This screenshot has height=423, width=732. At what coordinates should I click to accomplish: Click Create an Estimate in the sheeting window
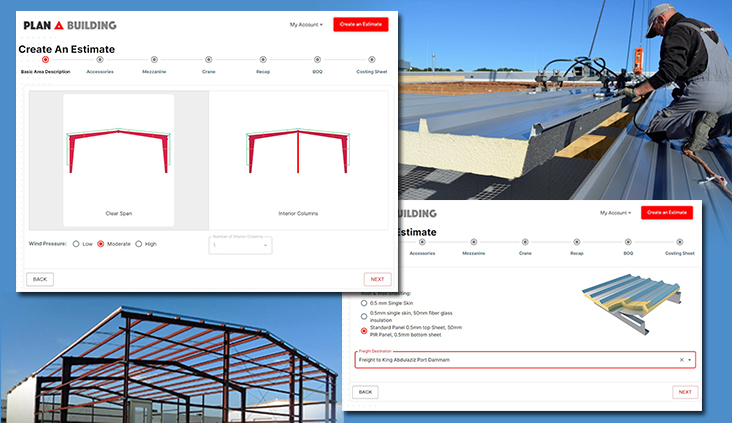point(667,212)
